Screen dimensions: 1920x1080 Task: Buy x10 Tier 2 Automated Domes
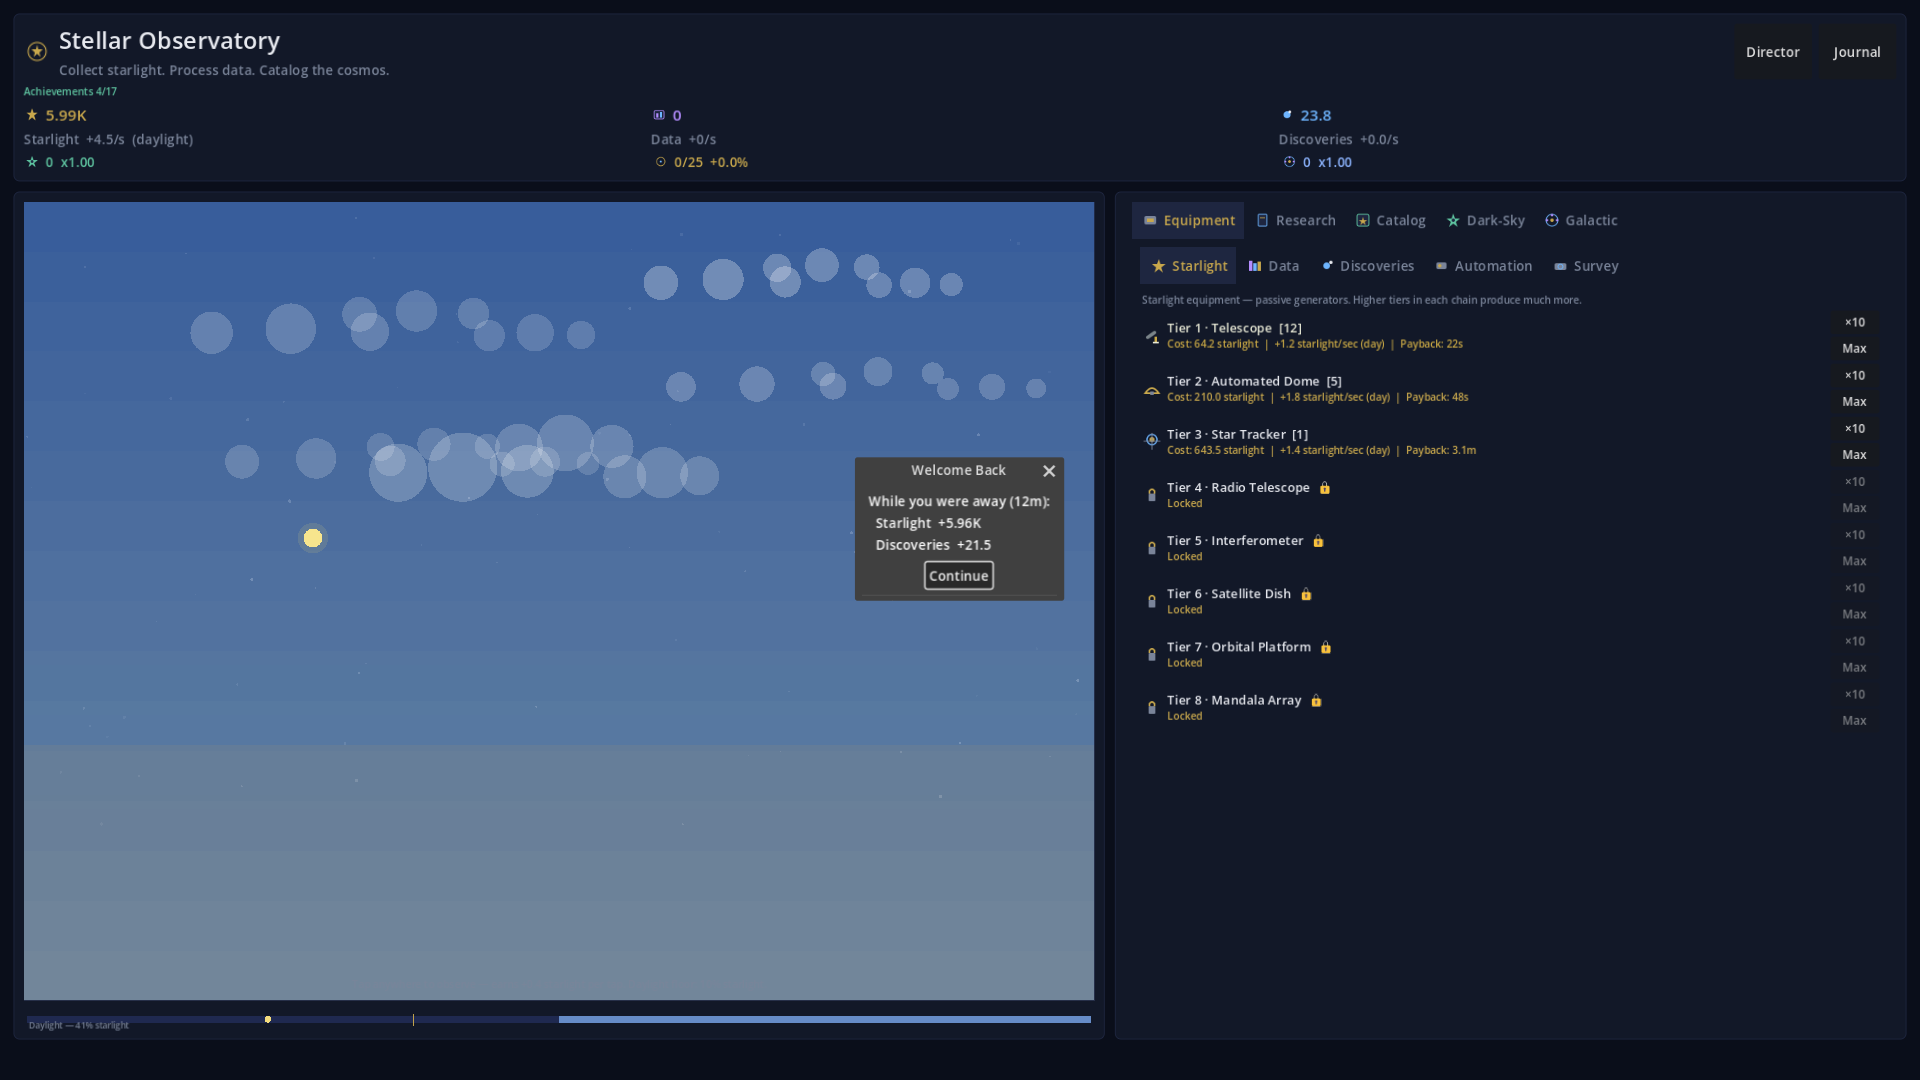(1854, 375)
